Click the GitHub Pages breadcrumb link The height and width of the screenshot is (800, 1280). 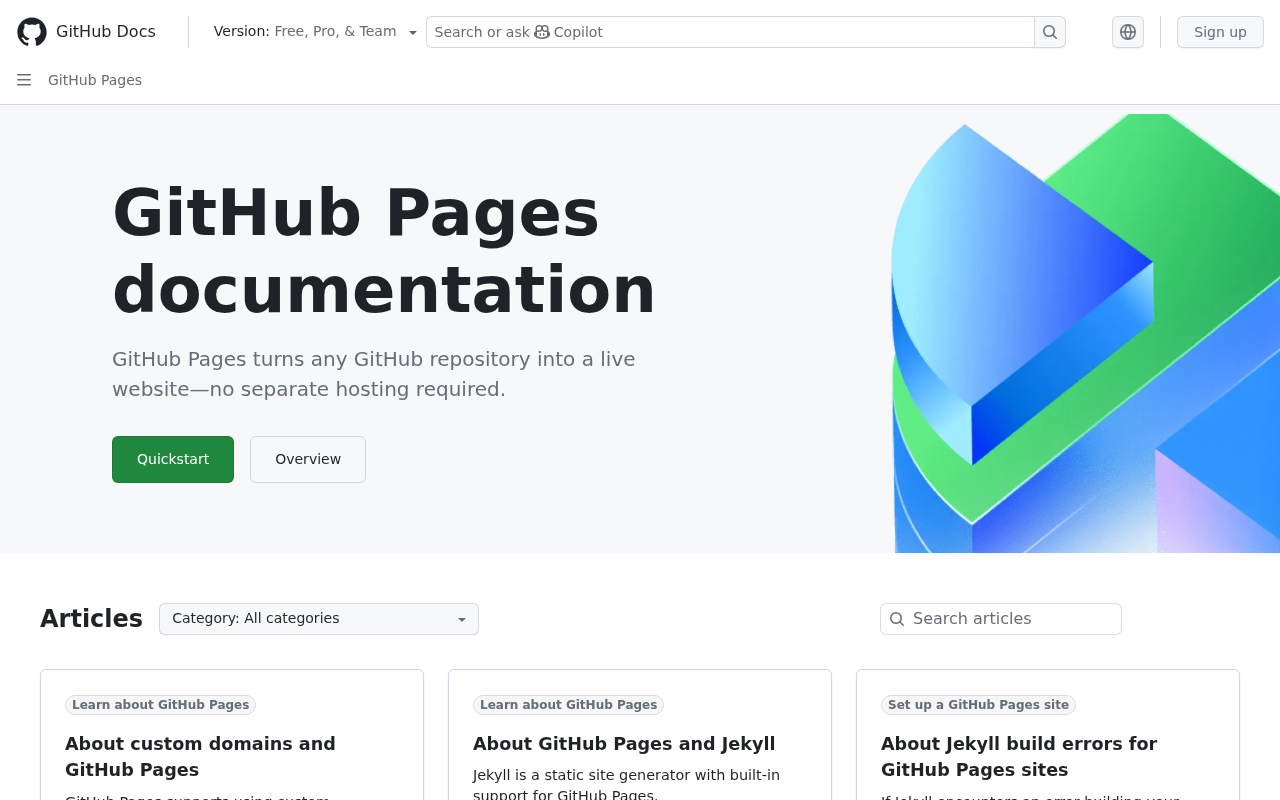click(x=95, y=80)
